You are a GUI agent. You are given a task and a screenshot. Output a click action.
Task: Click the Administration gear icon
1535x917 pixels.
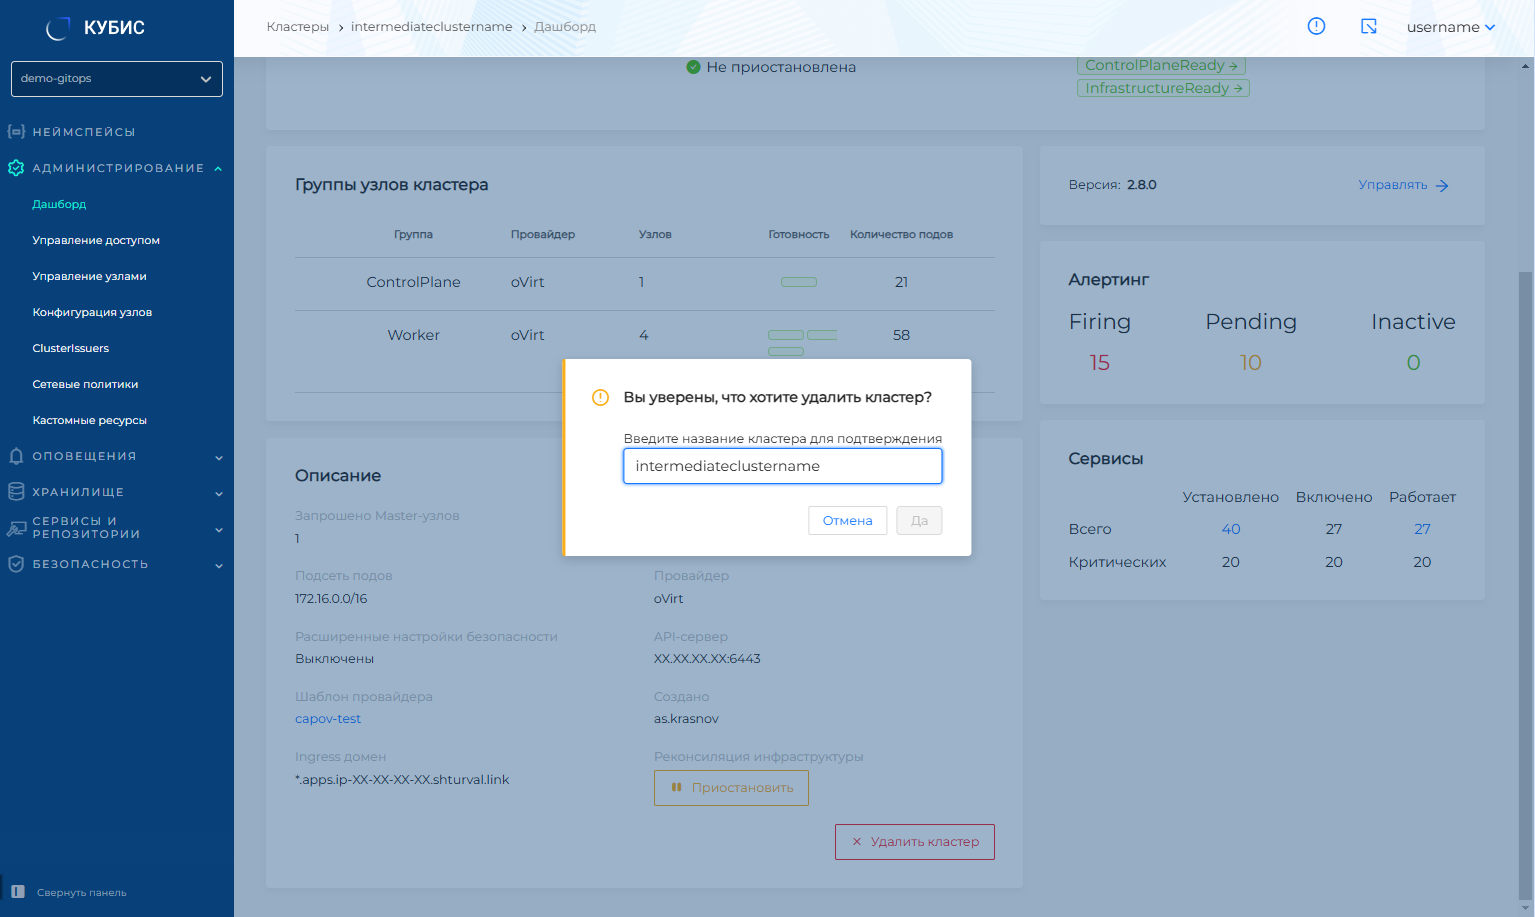coord(16,168)
